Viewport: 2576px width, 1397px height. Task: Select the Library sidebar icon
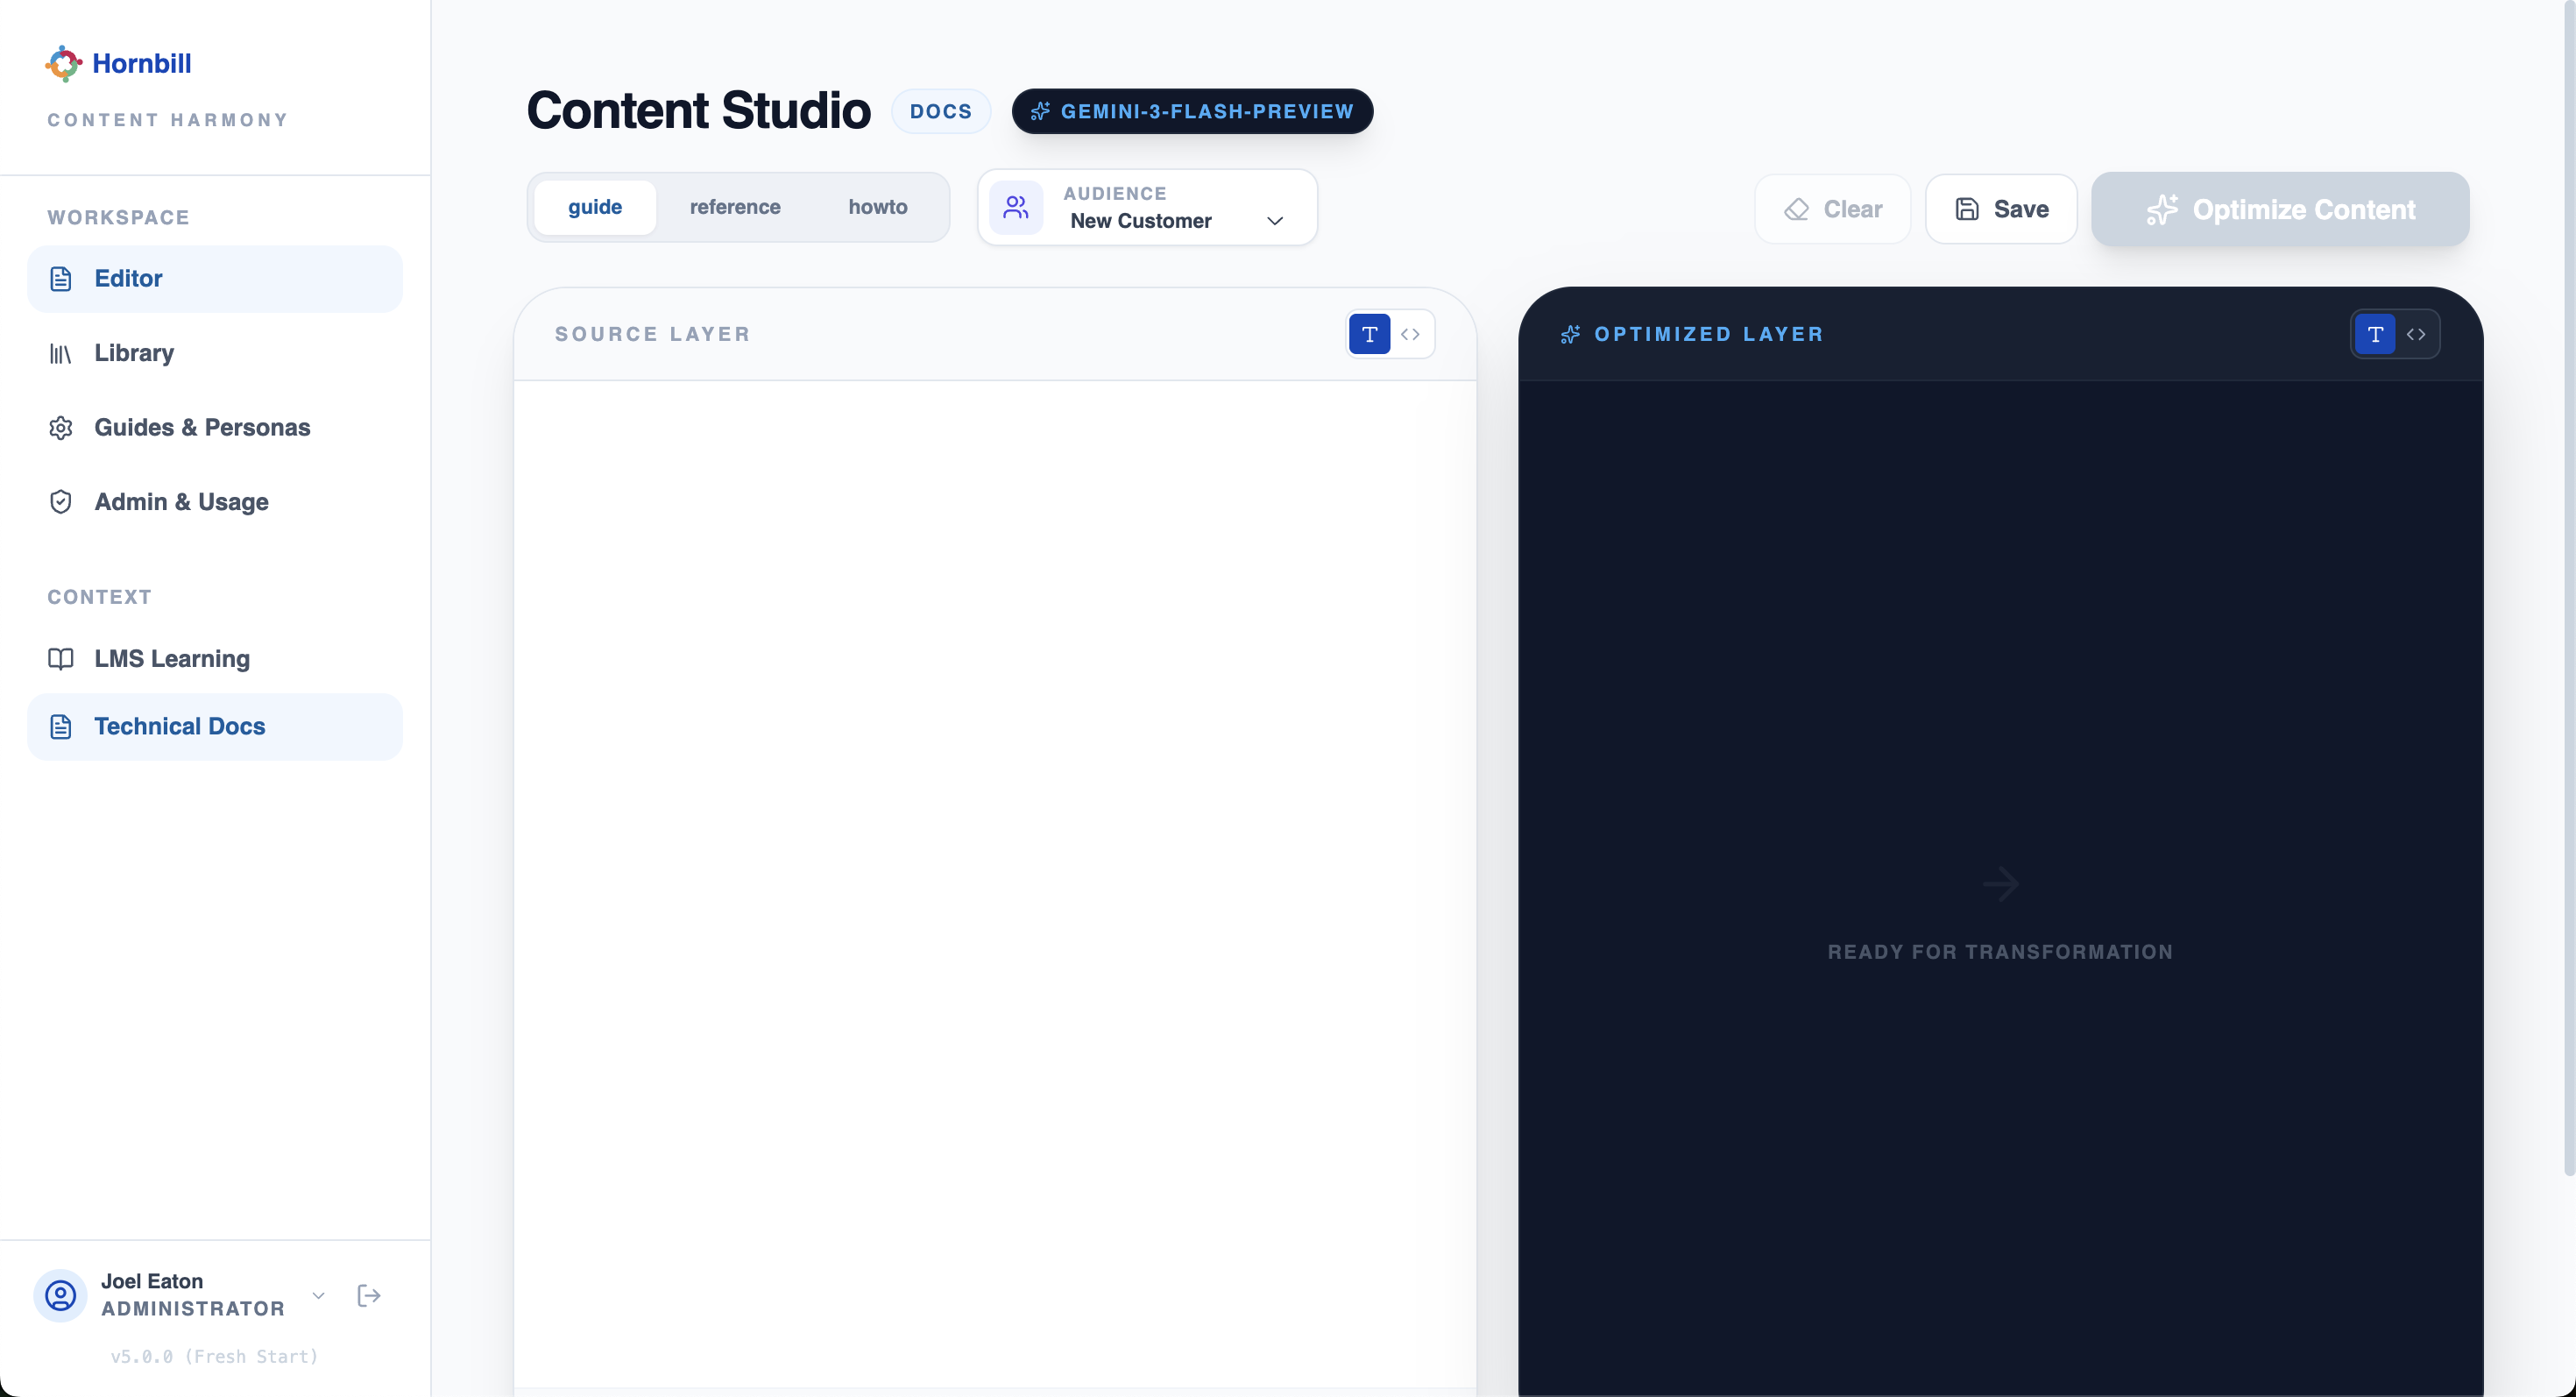[x=61, y=353]
